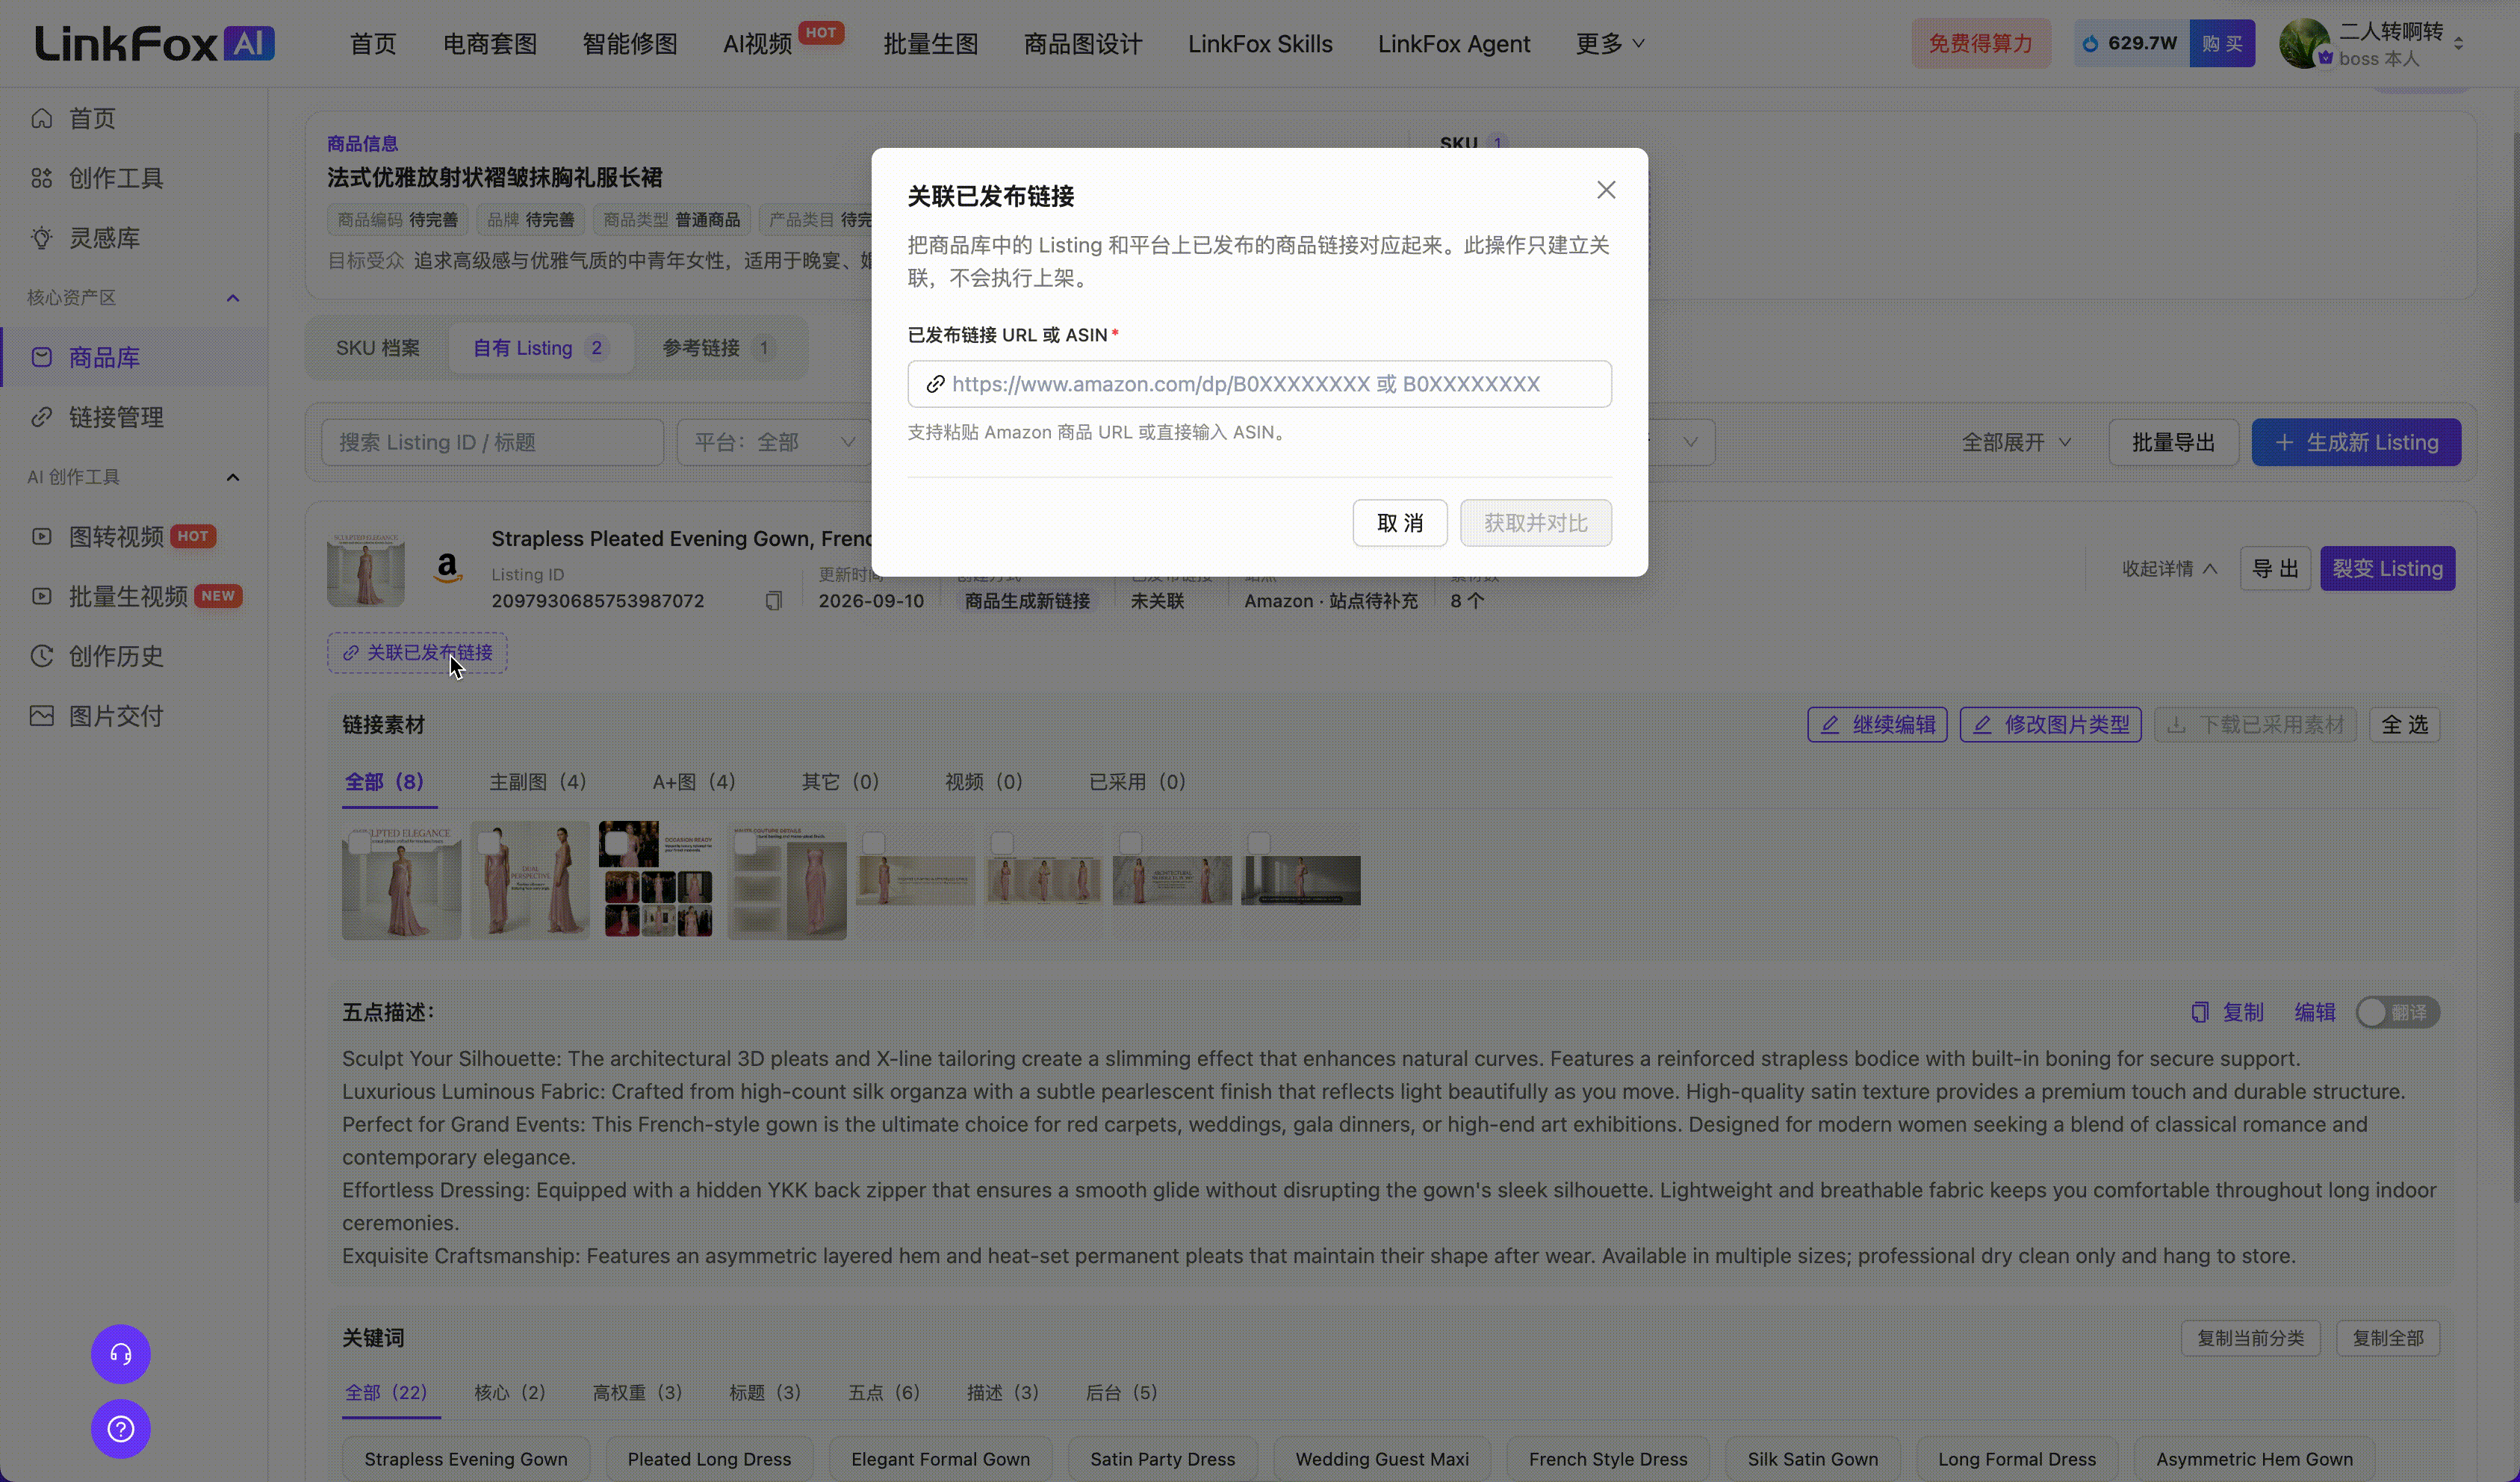Click the 搜索 Listing ID / 标题 search field
2520x1482 pixels.
(x=492, y=442)
